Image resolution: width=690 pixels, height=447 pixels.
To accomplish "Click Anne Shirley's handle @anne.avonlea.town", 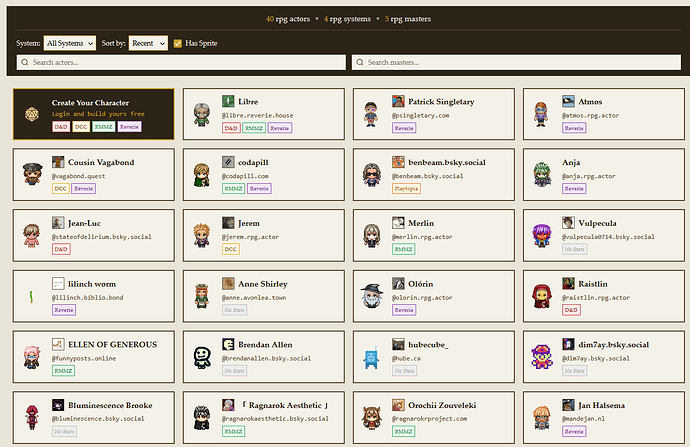I will pos(254,296).
